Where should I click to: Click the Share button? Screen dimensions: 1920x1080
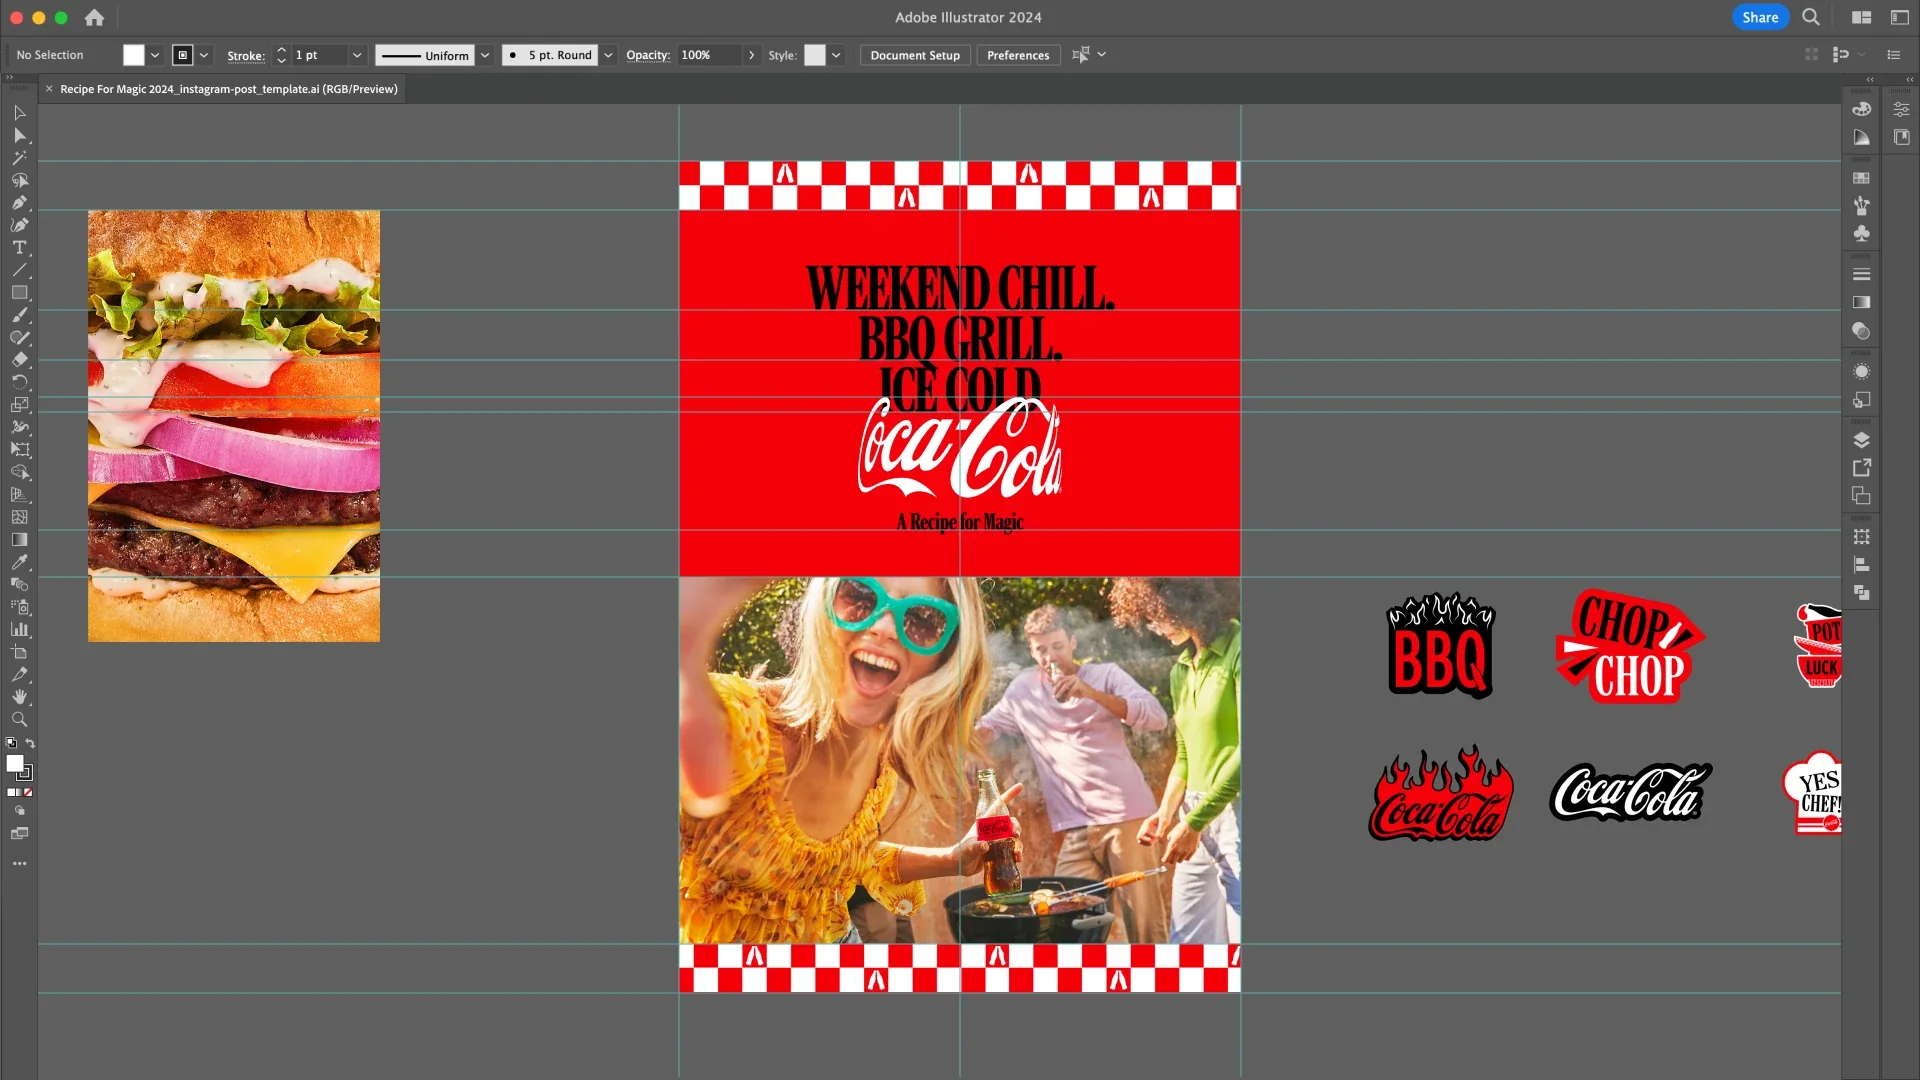click(x=1760, y=17)
